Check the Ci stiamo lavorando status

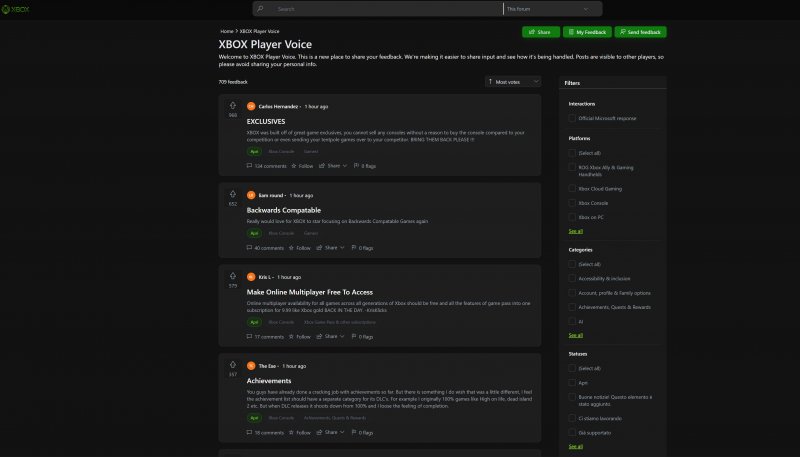pyautogui.click(x=572, y=418)
